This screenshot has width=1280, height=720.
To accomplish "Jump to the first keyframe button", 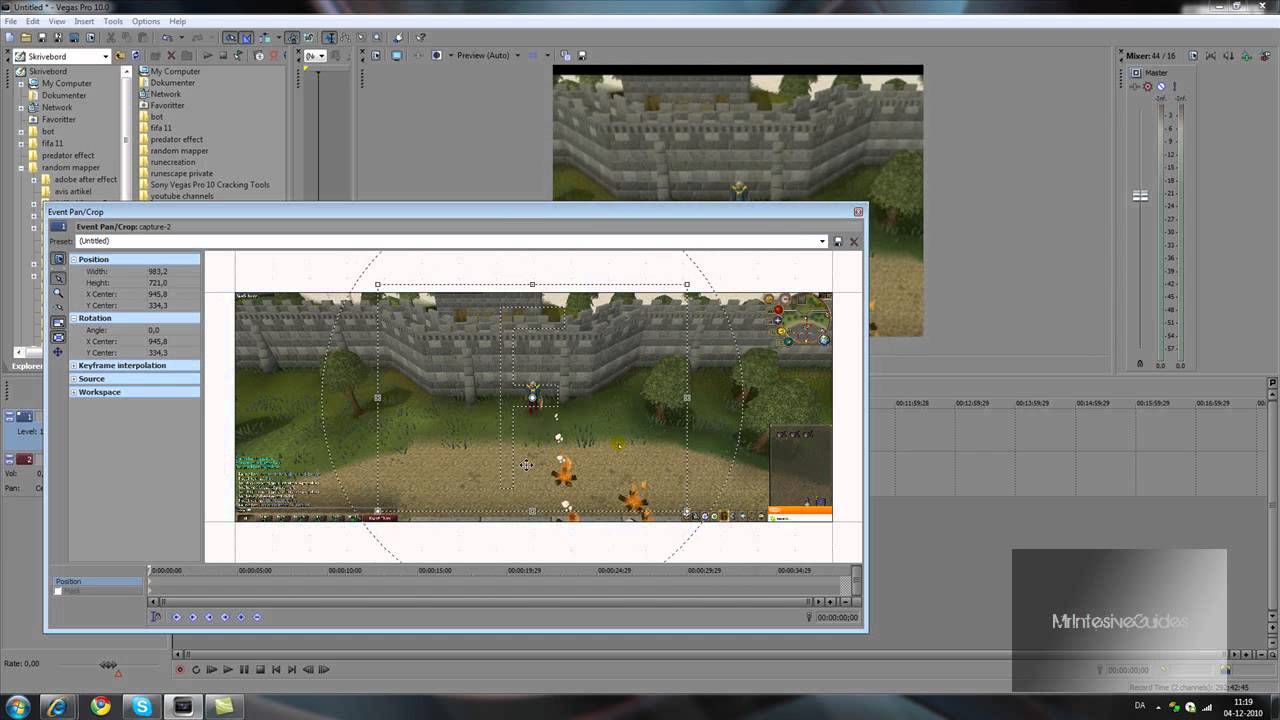I will [177, 617].
